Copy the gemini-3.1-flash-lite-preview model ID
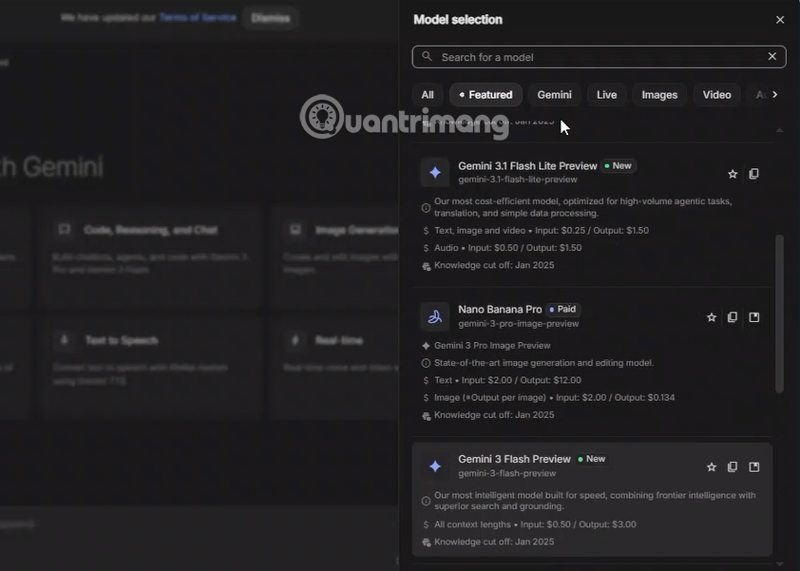The height and width of the screenshot is (571, 800). [x=754, y=174]
